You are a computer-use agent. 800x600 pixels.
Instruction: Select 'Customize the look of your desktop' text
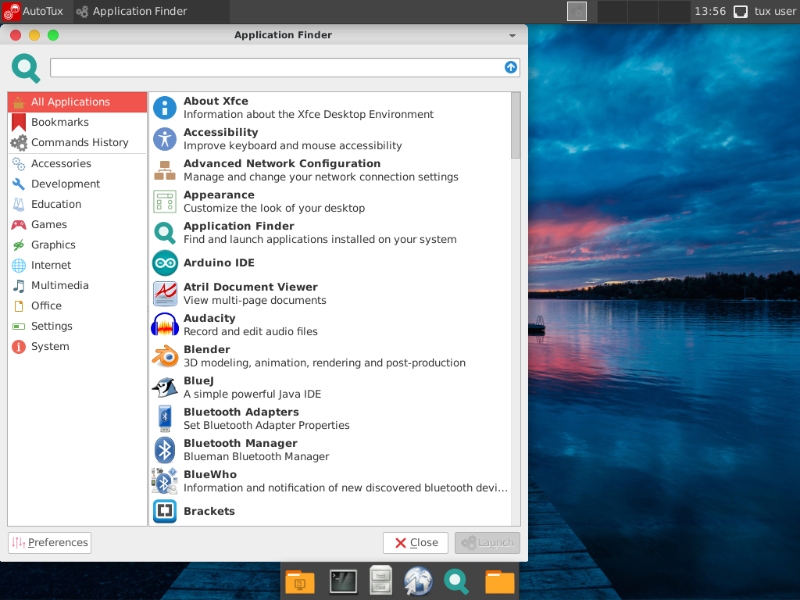[x=274, y=208]
